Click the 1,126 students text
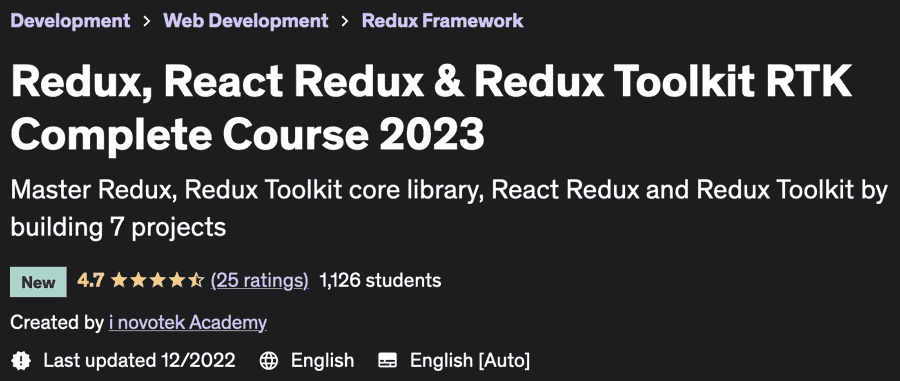900x381 pixels. tap(381, 281)
